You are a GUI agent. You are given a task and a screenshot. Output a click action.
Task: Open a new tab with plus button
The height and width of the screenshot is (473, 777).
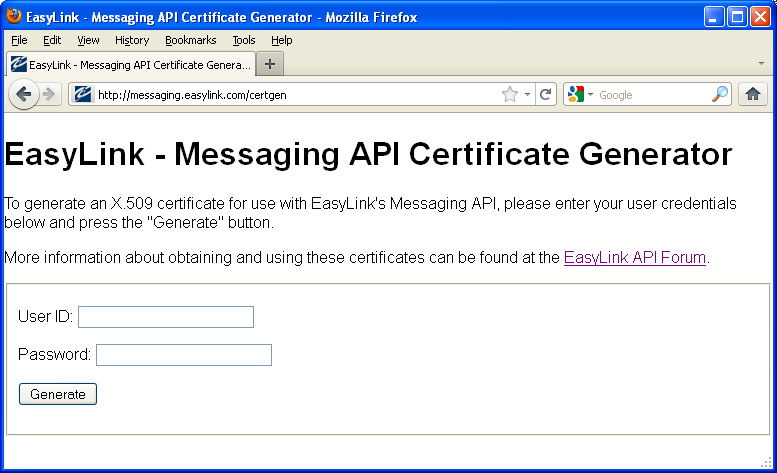270,64
